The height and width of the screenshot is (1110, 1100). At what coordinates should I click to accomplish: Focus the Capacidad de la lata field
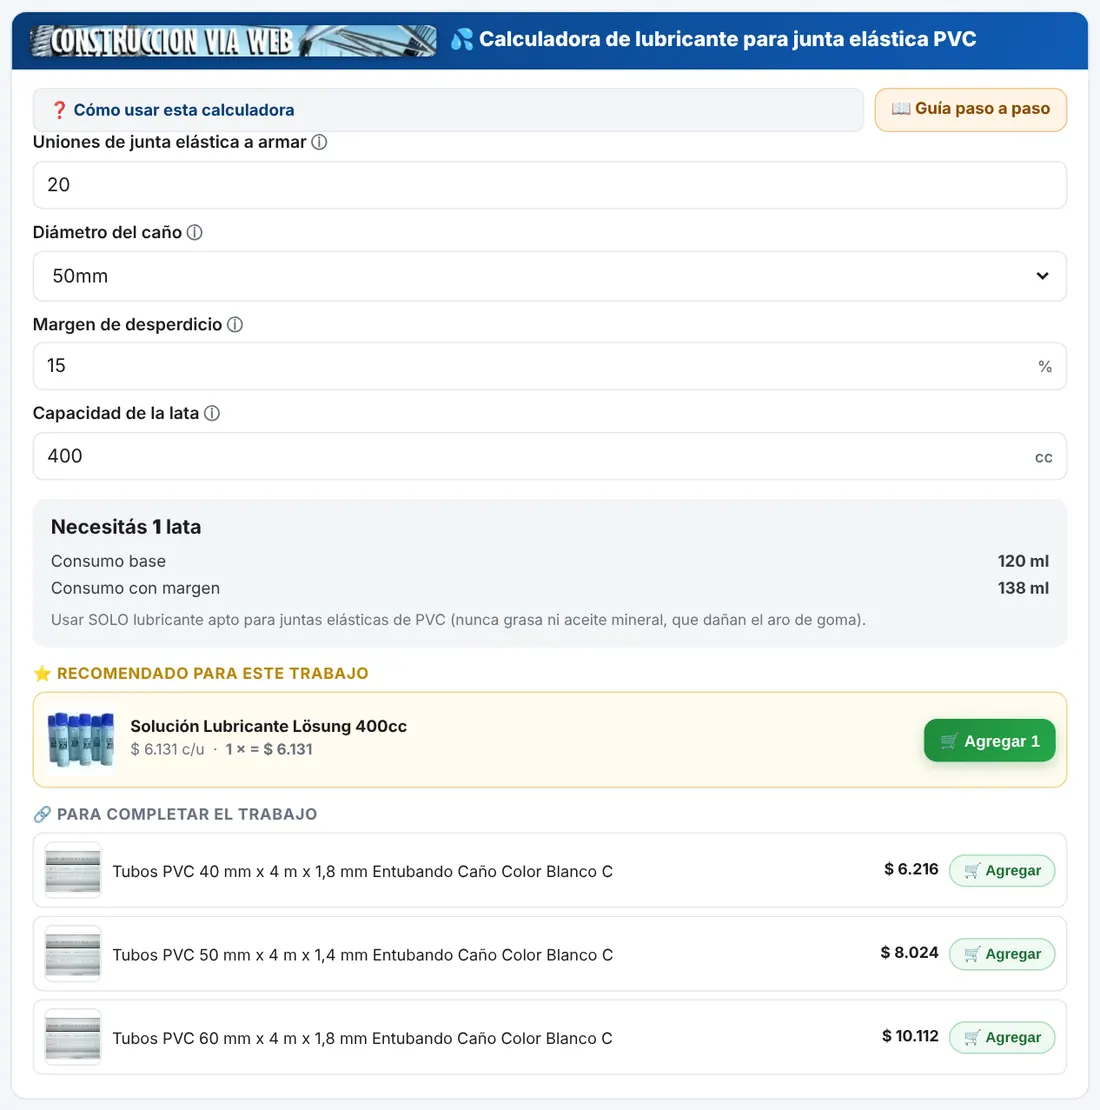click(550, 456)
